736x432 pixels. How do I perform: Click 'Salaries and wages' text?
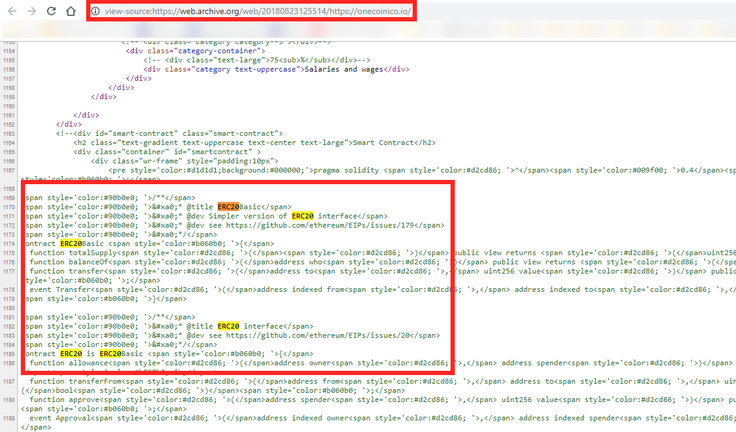(x=344, y=69)
